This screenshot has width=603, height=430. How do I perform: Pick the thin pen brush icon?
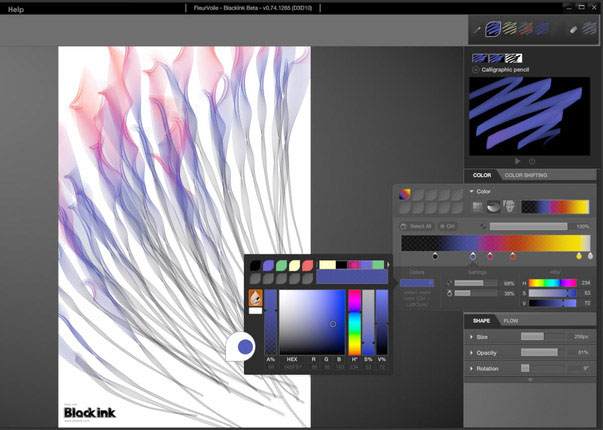coord(475,30)
